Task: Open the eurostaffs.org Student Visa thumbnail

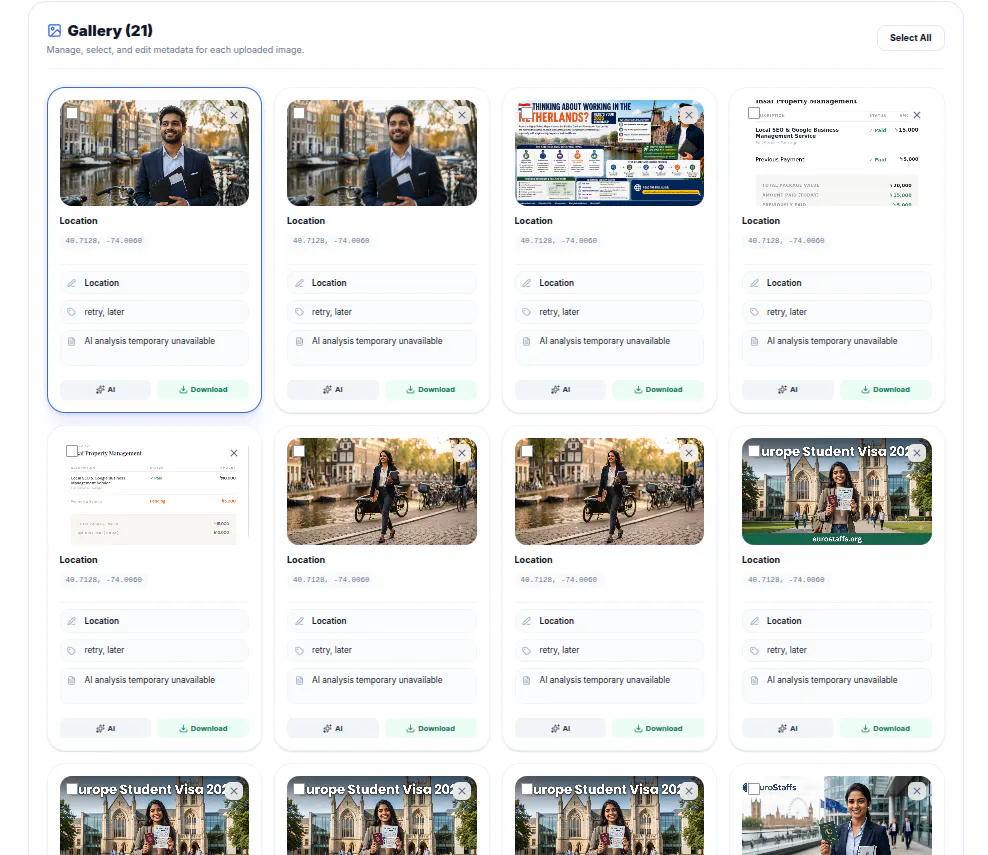Action: [837, 491]
